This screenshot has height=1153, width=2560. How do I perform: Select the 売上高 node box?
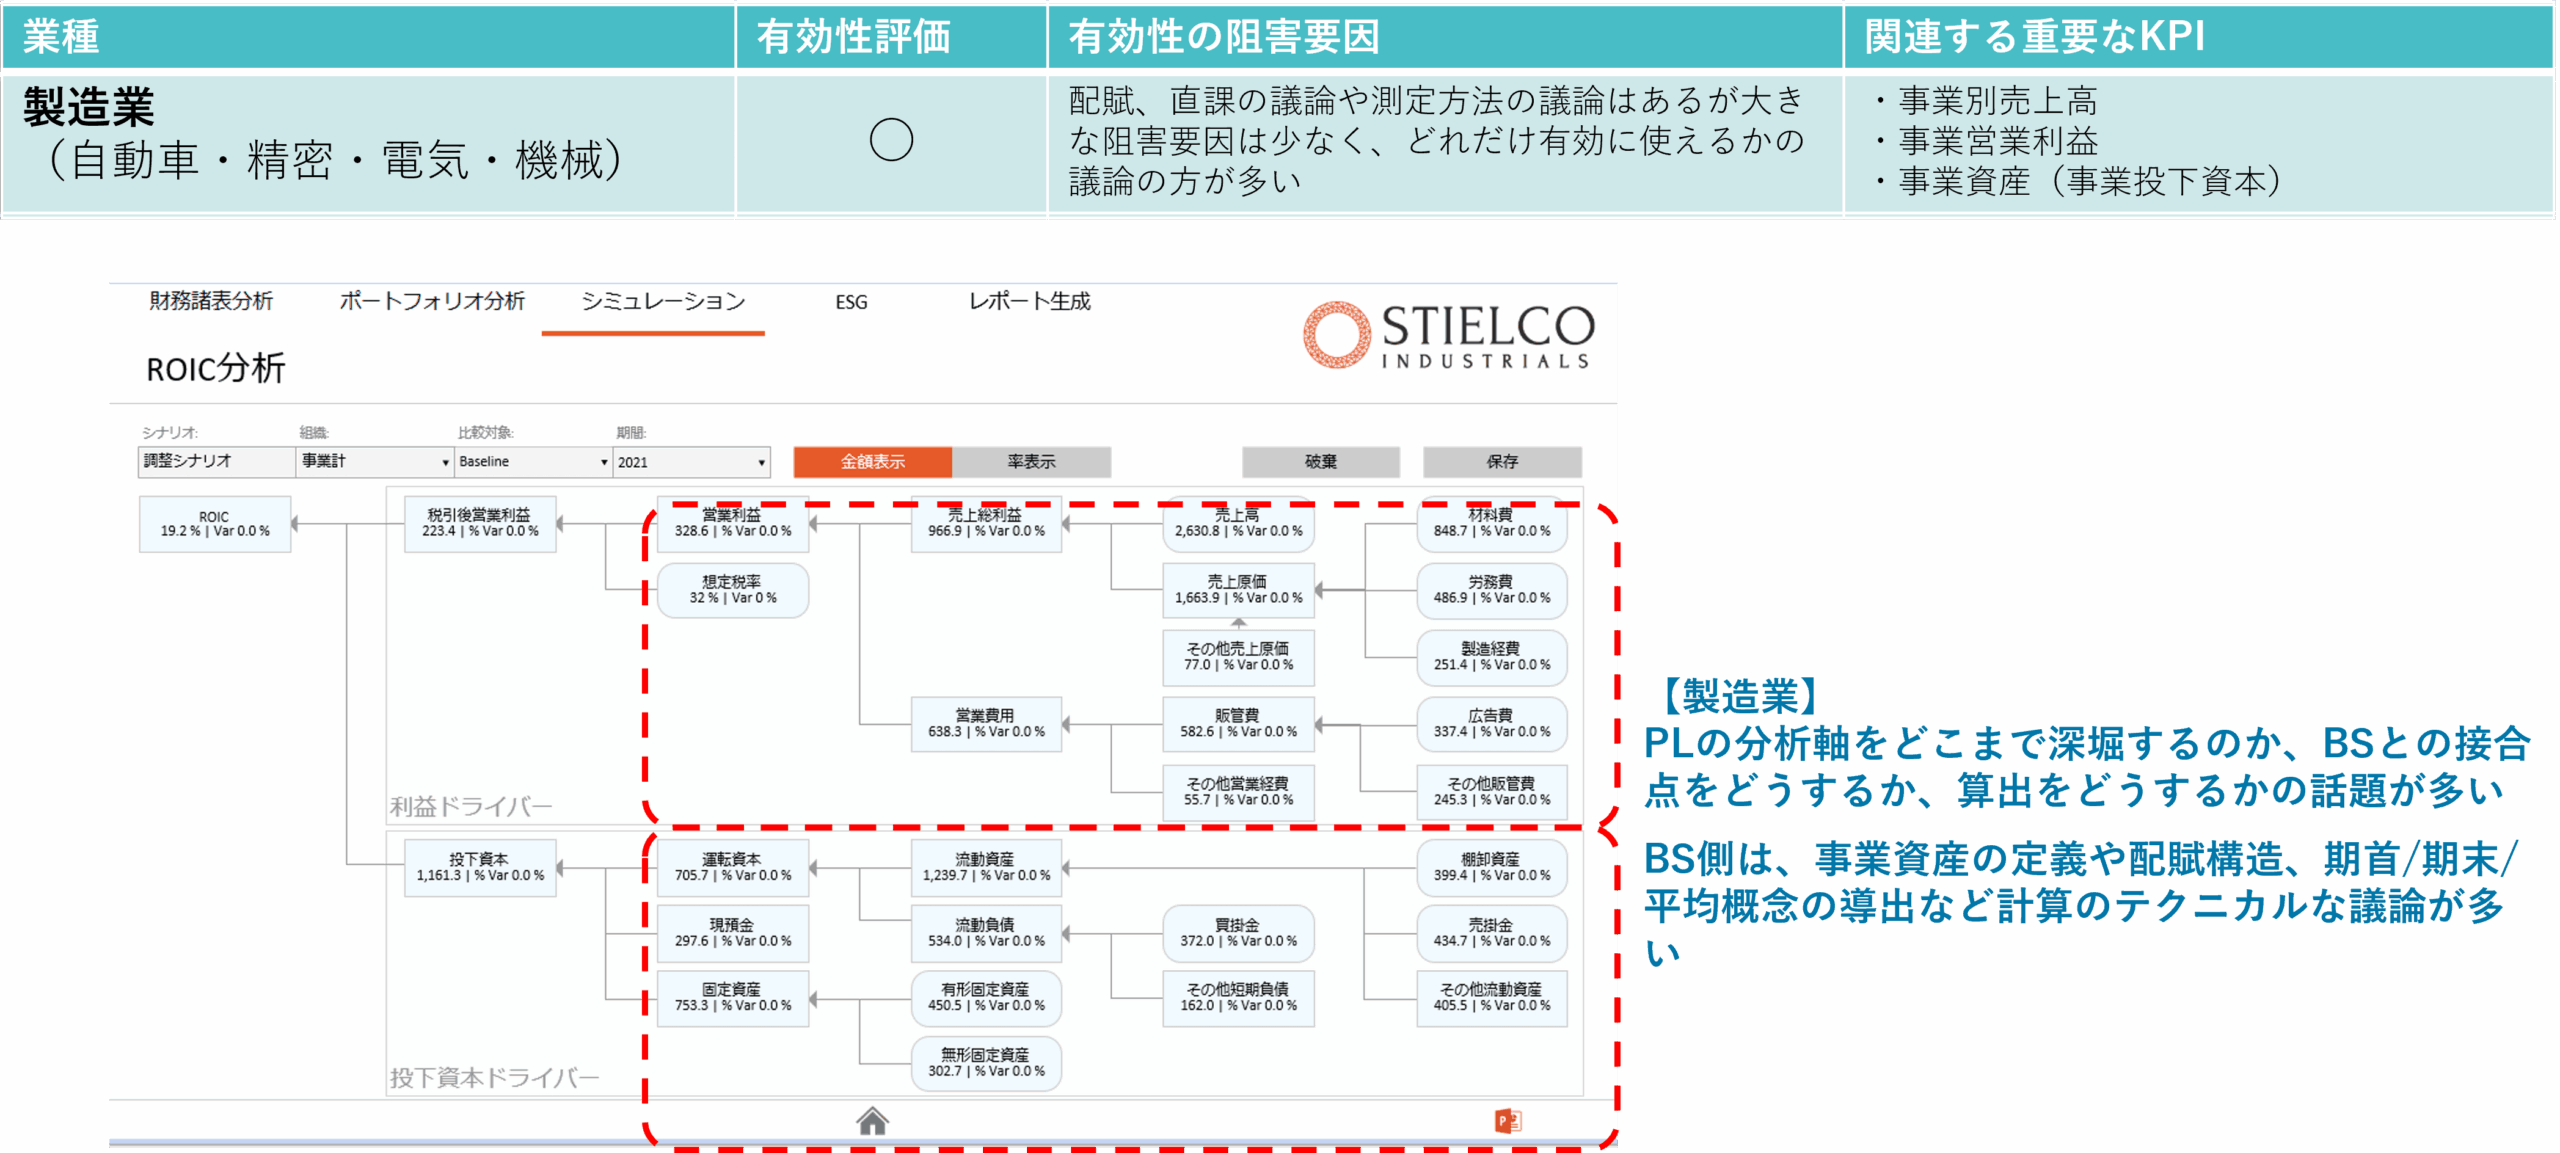click(1238, 523)
